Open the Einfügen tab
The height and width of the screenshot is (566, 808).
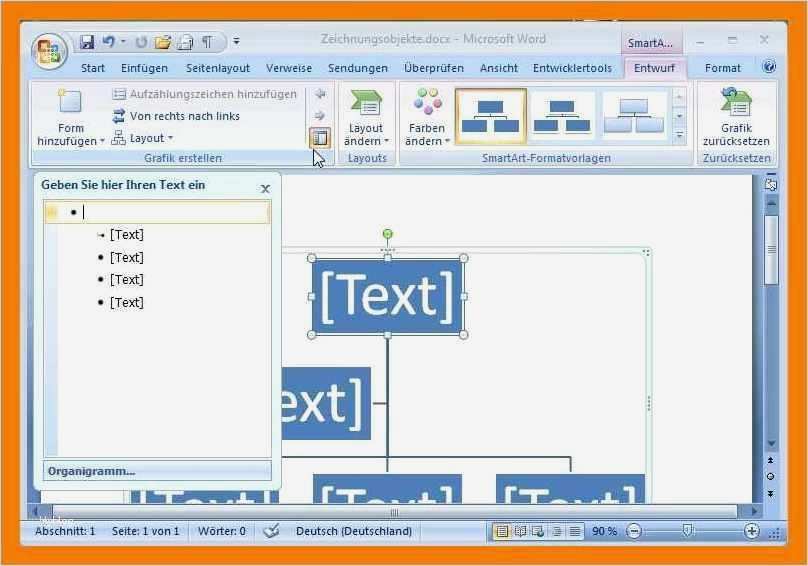[x=144, y=68]
